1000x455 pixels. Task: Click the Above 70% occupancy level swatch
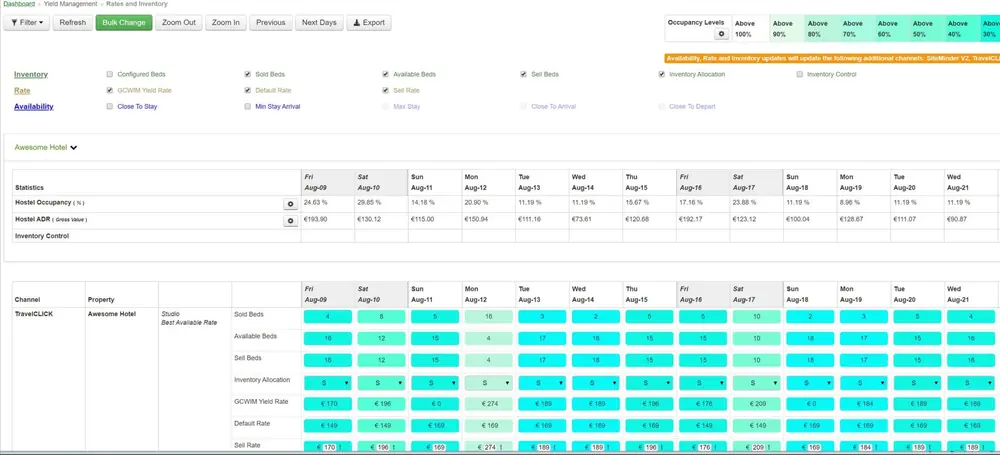pyautogui.click(x=857, y=29)
